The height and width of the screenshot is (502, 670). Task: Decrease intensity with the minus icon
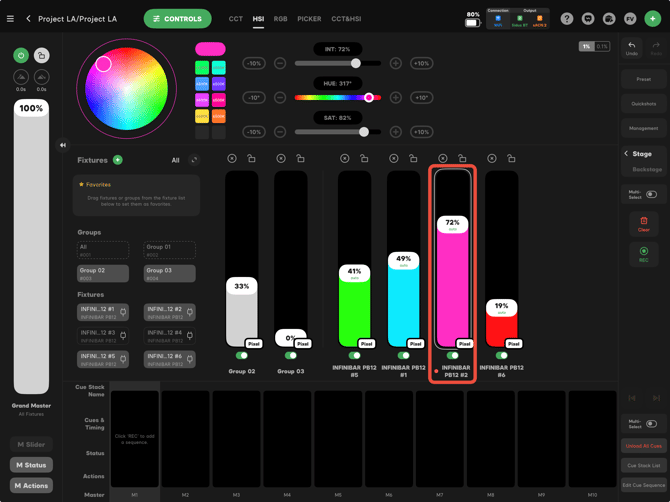tap(280, 64)
